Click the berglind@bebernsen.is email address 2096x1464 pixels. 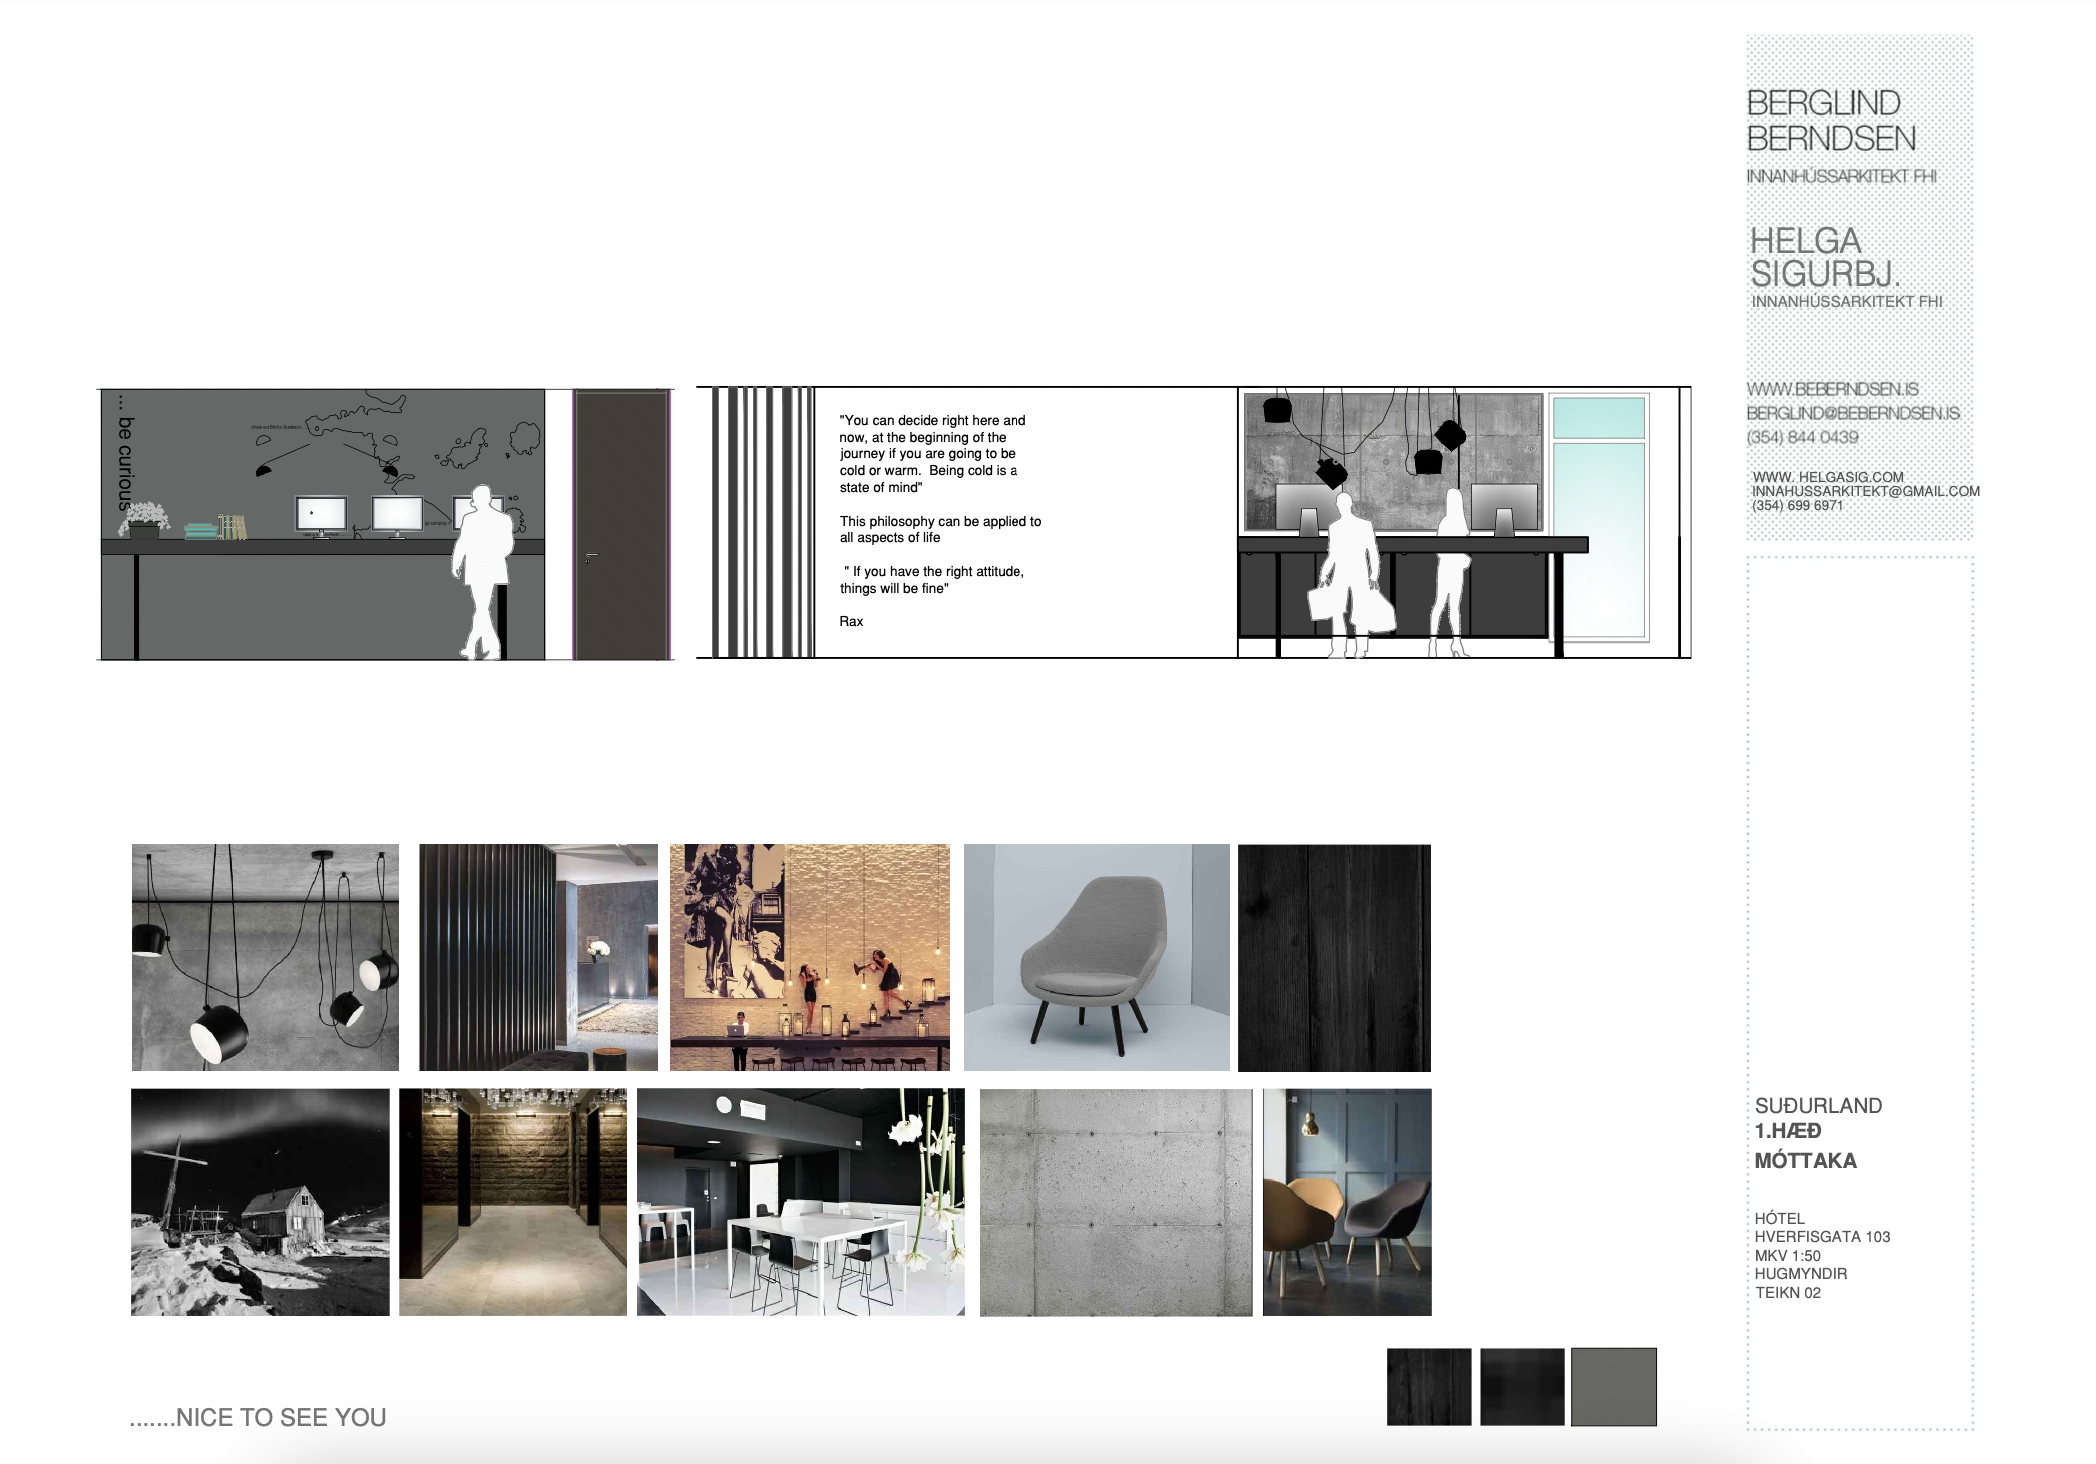(1852, 413)
